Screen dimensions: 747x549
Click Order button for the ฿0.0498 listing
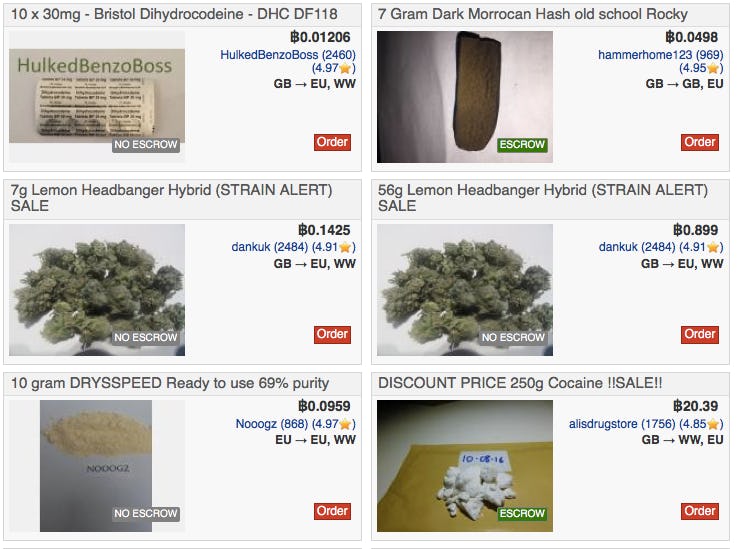(699, 142)
